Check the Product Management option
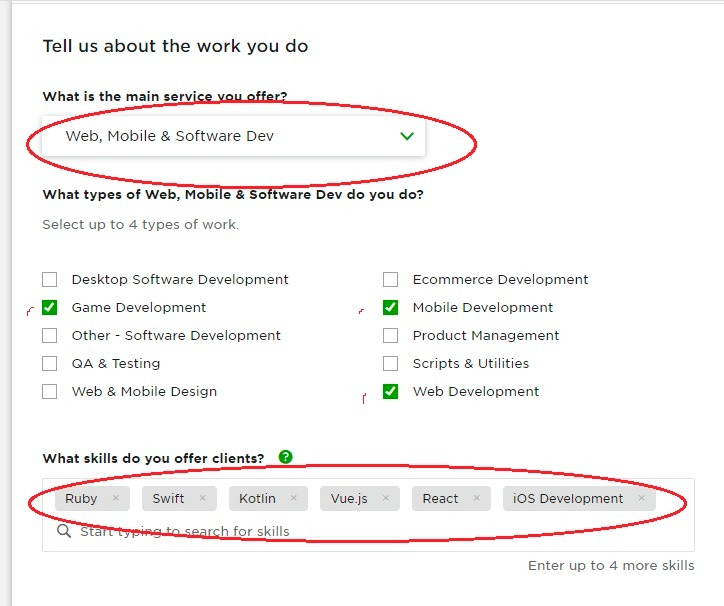The height and width of the screenshot is (606, 724). (x=391, y=336)
